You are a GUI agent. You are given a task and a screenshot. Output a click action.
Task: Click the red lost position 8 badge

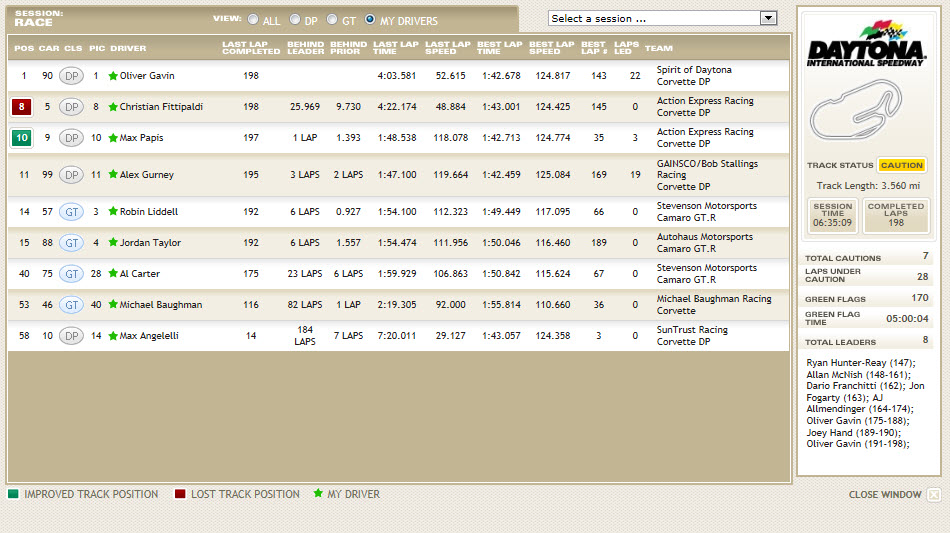[x=22, y=107]
